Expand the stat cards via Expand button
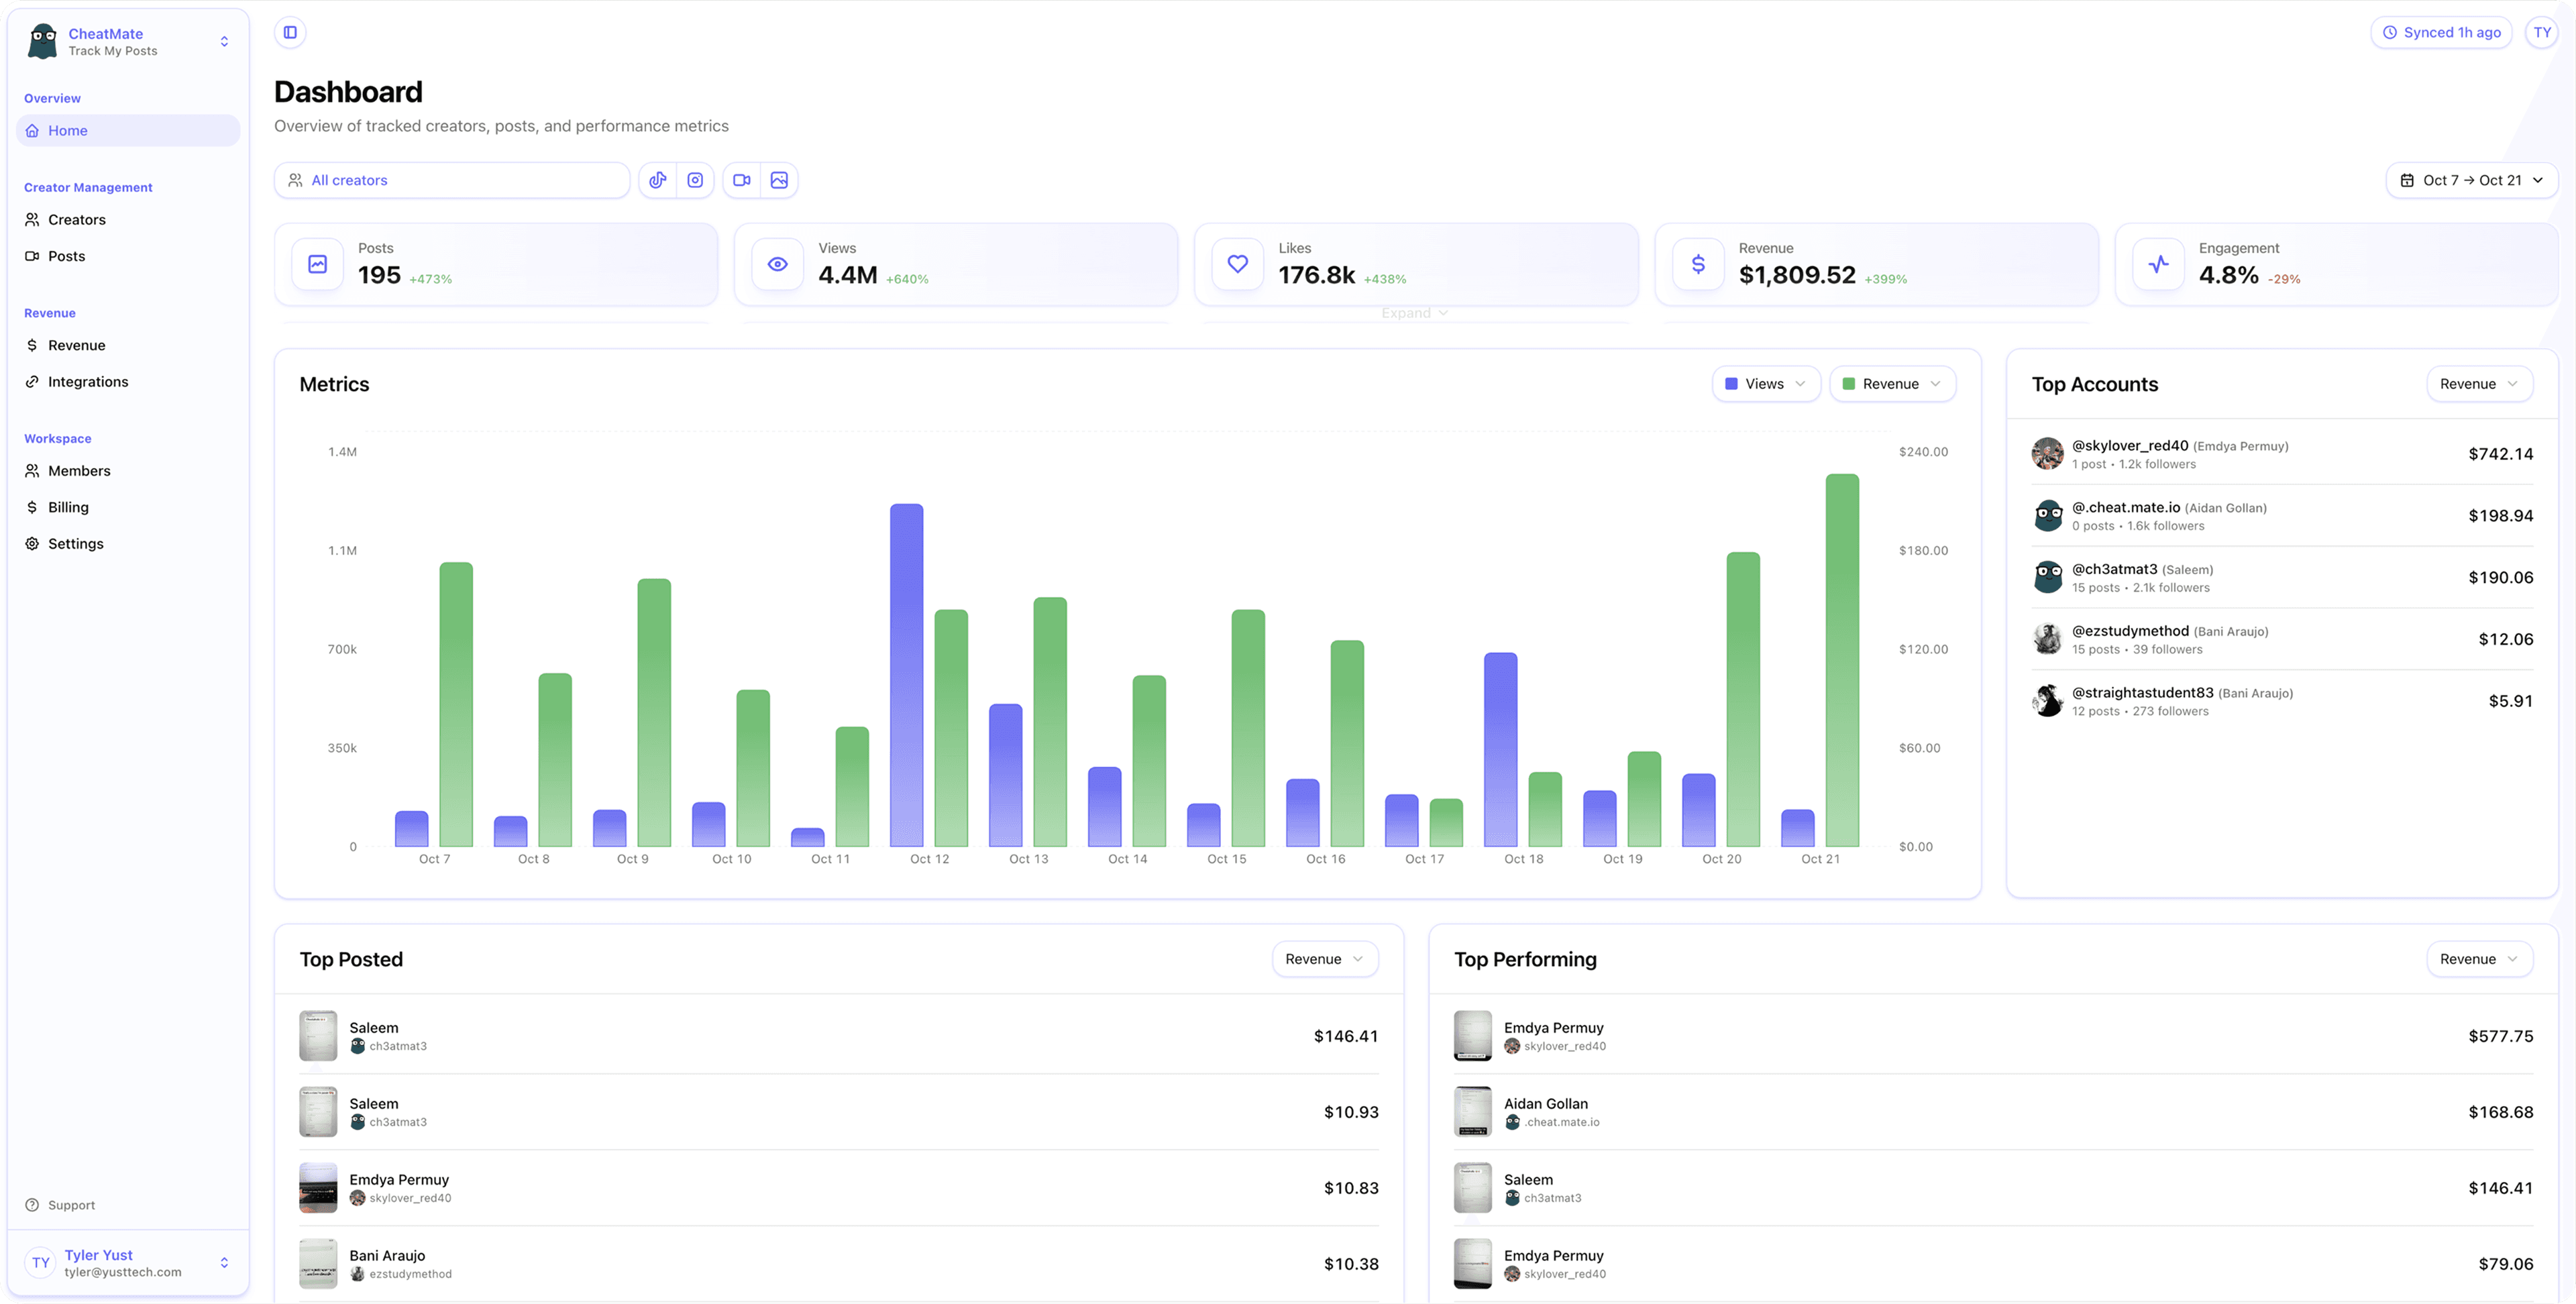 [x=1413, y=312]
